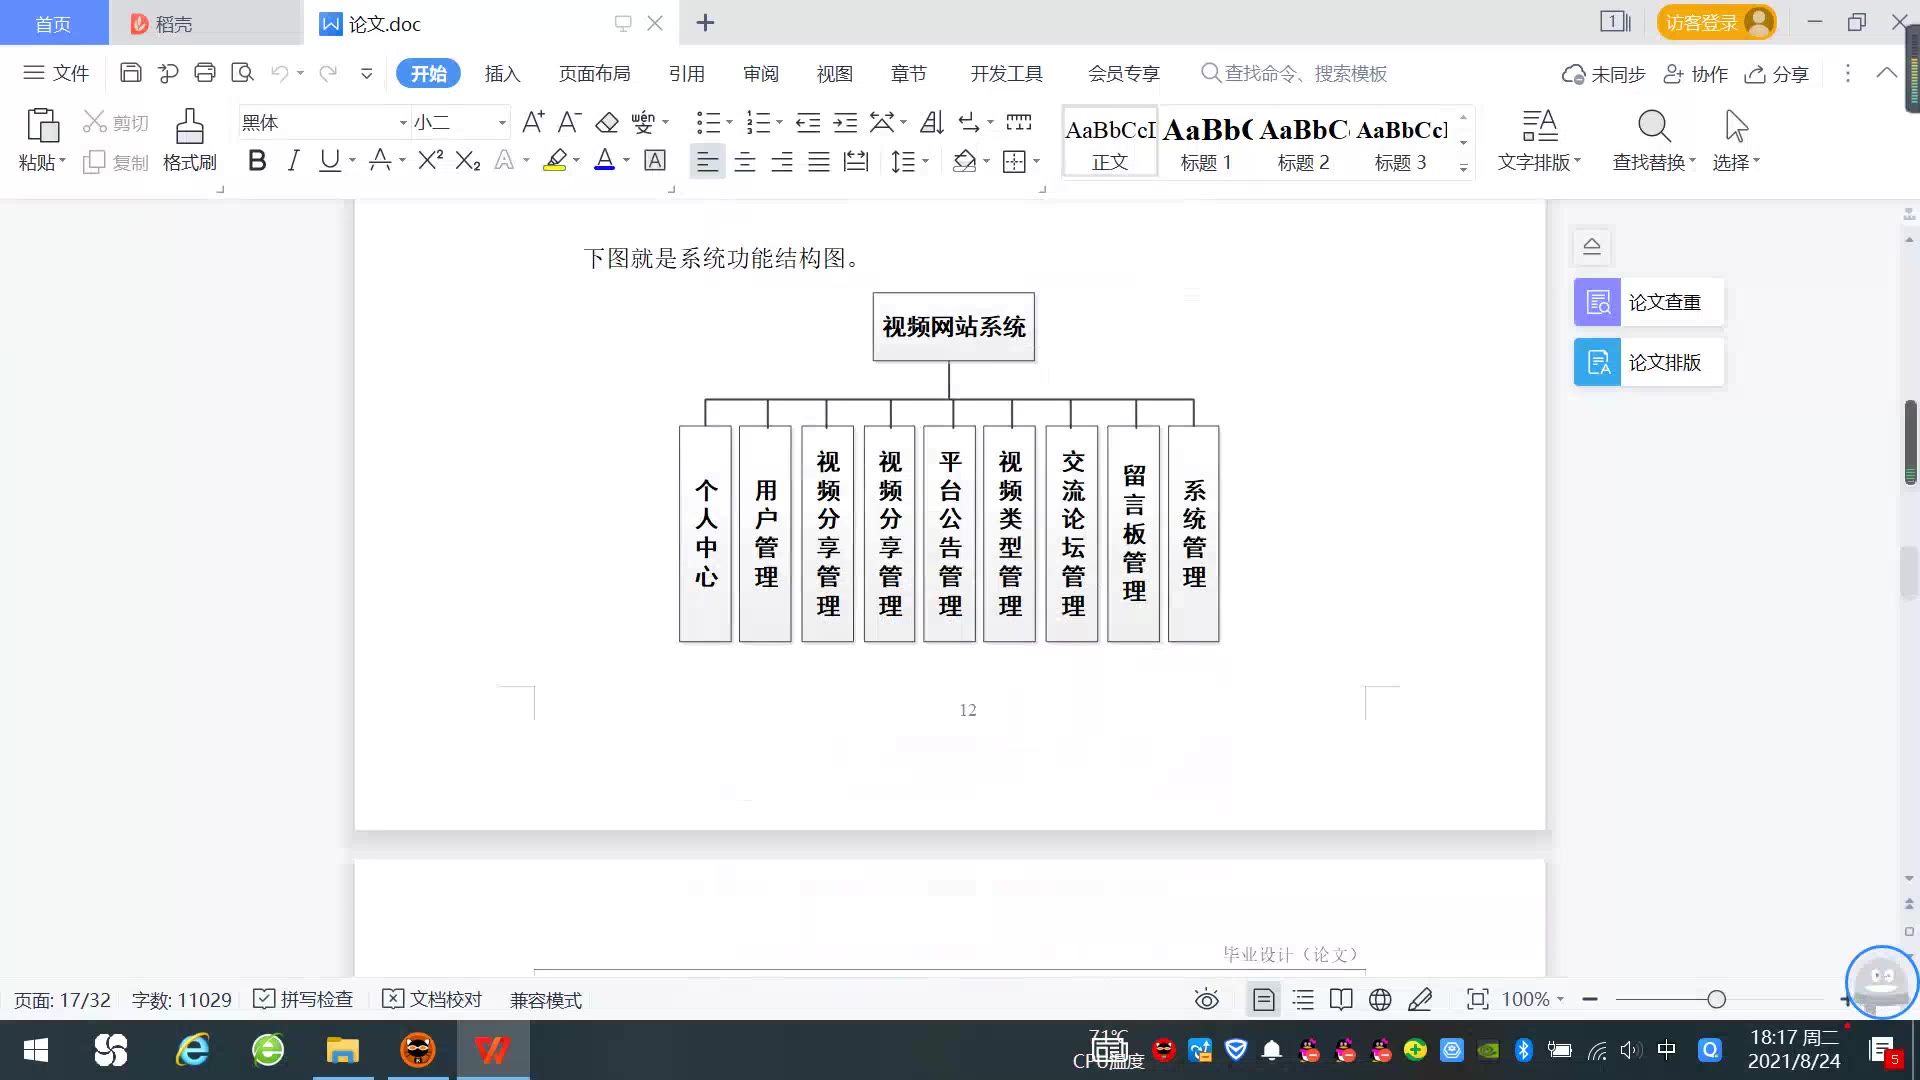Image resolution: width=1920 pixels, height=1080 pixels.
Task: Apply the 标题 1 heading style
Action: 1207,142
